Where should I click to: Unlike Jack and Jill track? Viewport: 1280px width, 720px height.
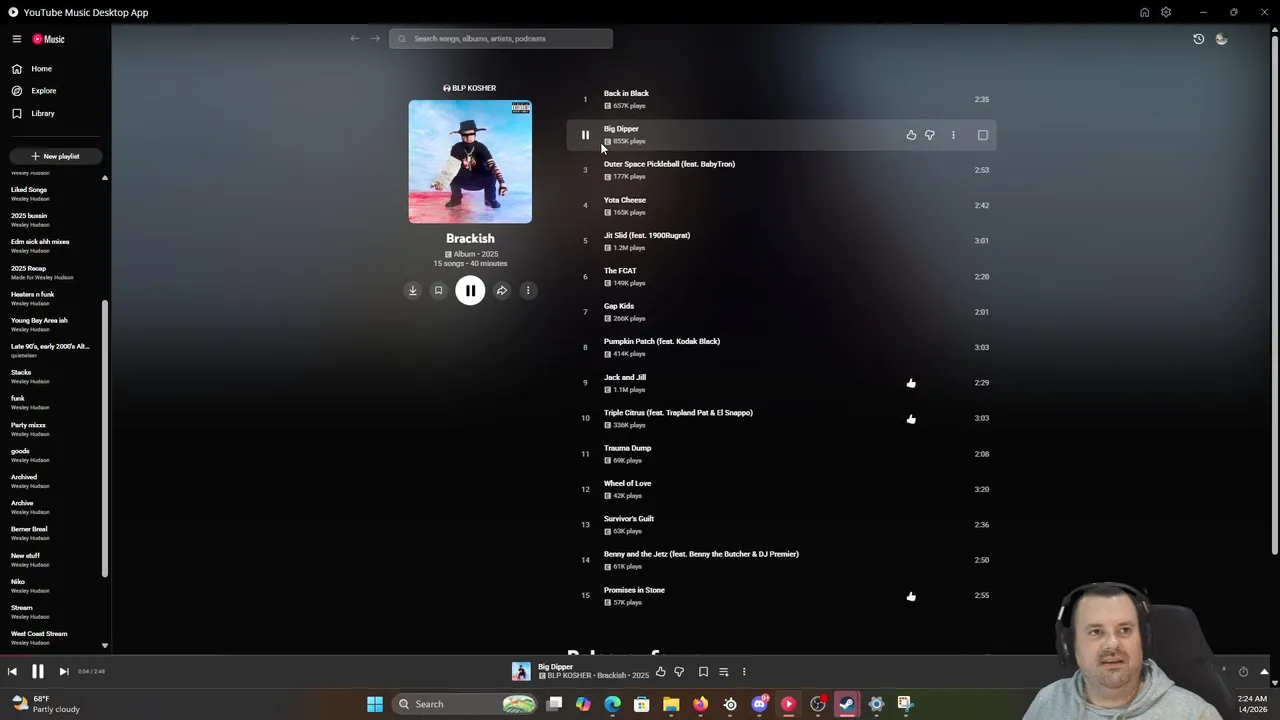[x=911, y=383]
